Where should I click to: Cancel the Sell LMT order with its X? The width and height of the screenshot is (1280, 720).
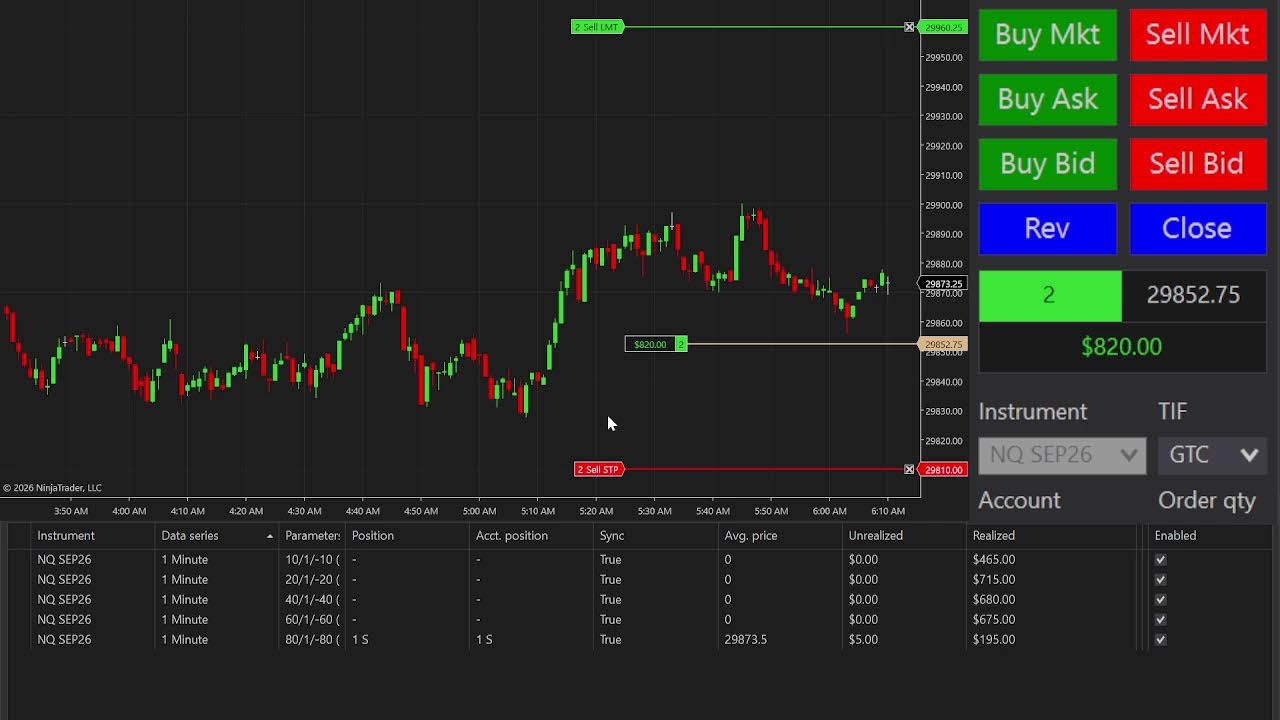click(909, 27)
